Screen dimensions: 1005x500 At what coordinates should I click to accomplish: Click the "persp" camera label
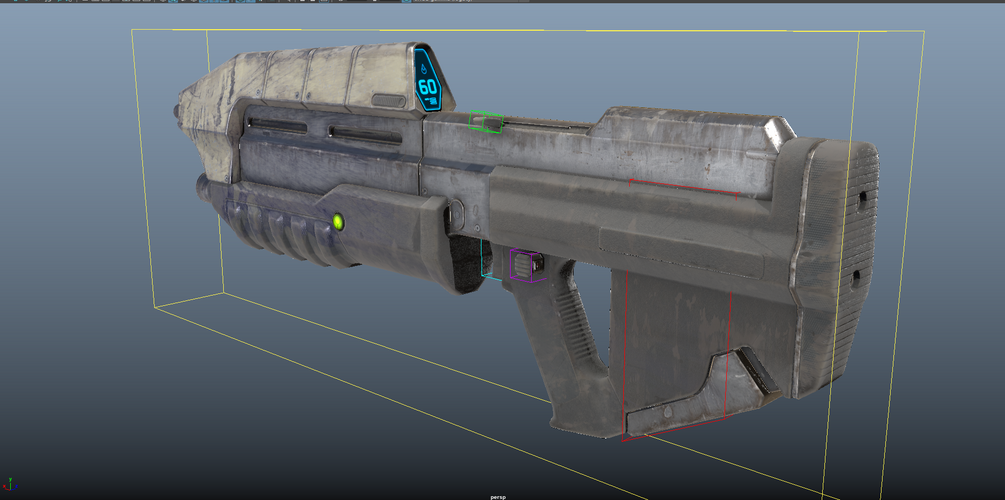tap(498, 497)
